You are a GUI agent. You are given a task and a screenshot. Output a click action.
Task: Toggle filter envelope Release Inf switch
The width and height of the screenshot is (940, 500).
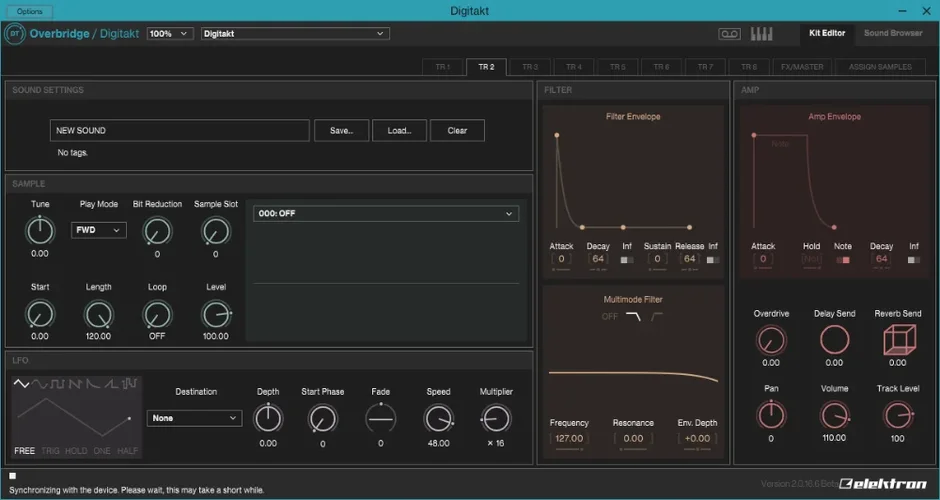pos(713,260)
